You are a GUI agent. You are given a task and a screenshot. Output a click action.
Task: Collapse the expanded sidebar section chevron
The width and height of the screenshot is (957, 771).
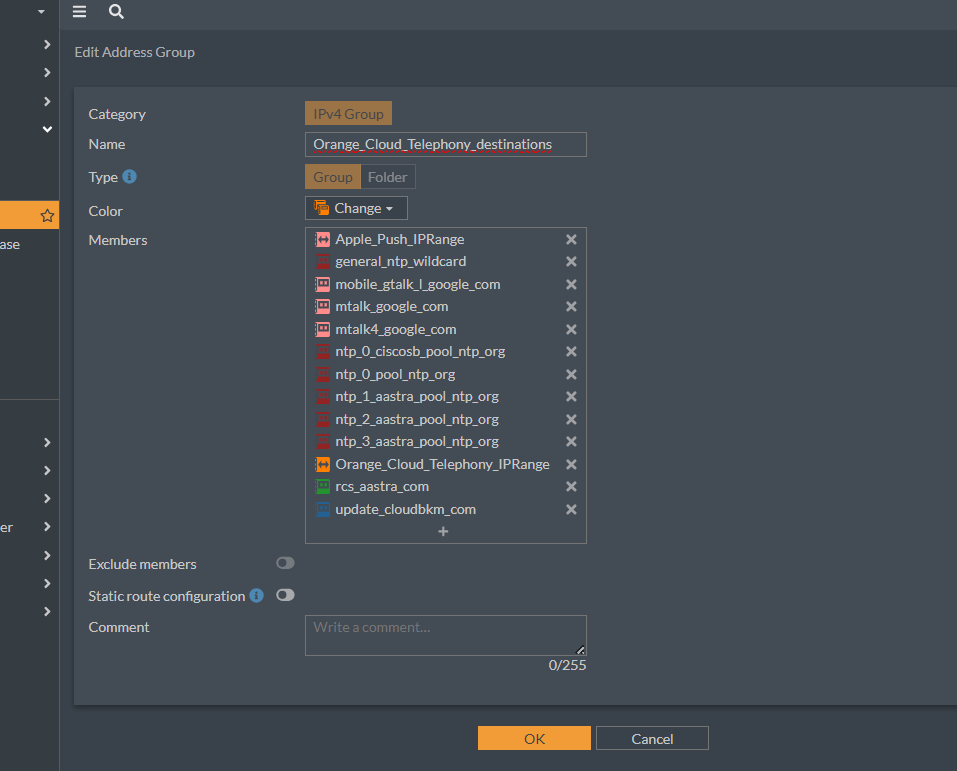[x=47, y=129]
